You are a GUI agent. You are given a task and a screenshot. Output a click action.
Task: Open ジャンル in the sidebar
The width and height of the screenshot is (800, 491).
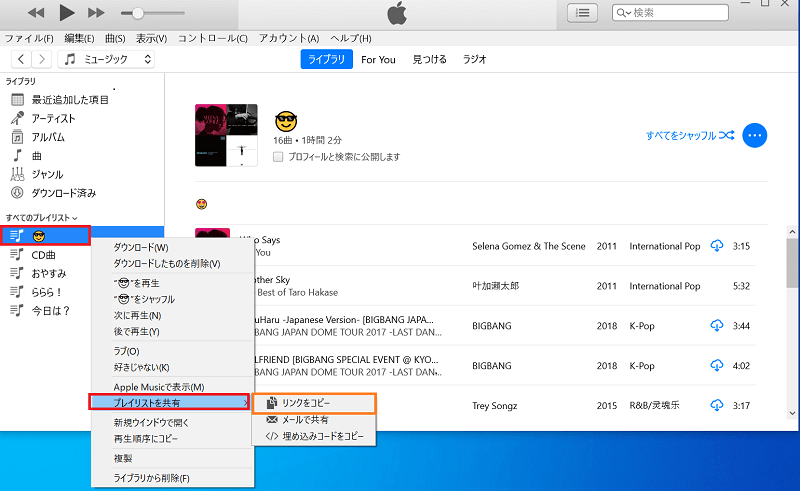coord(47,175)
